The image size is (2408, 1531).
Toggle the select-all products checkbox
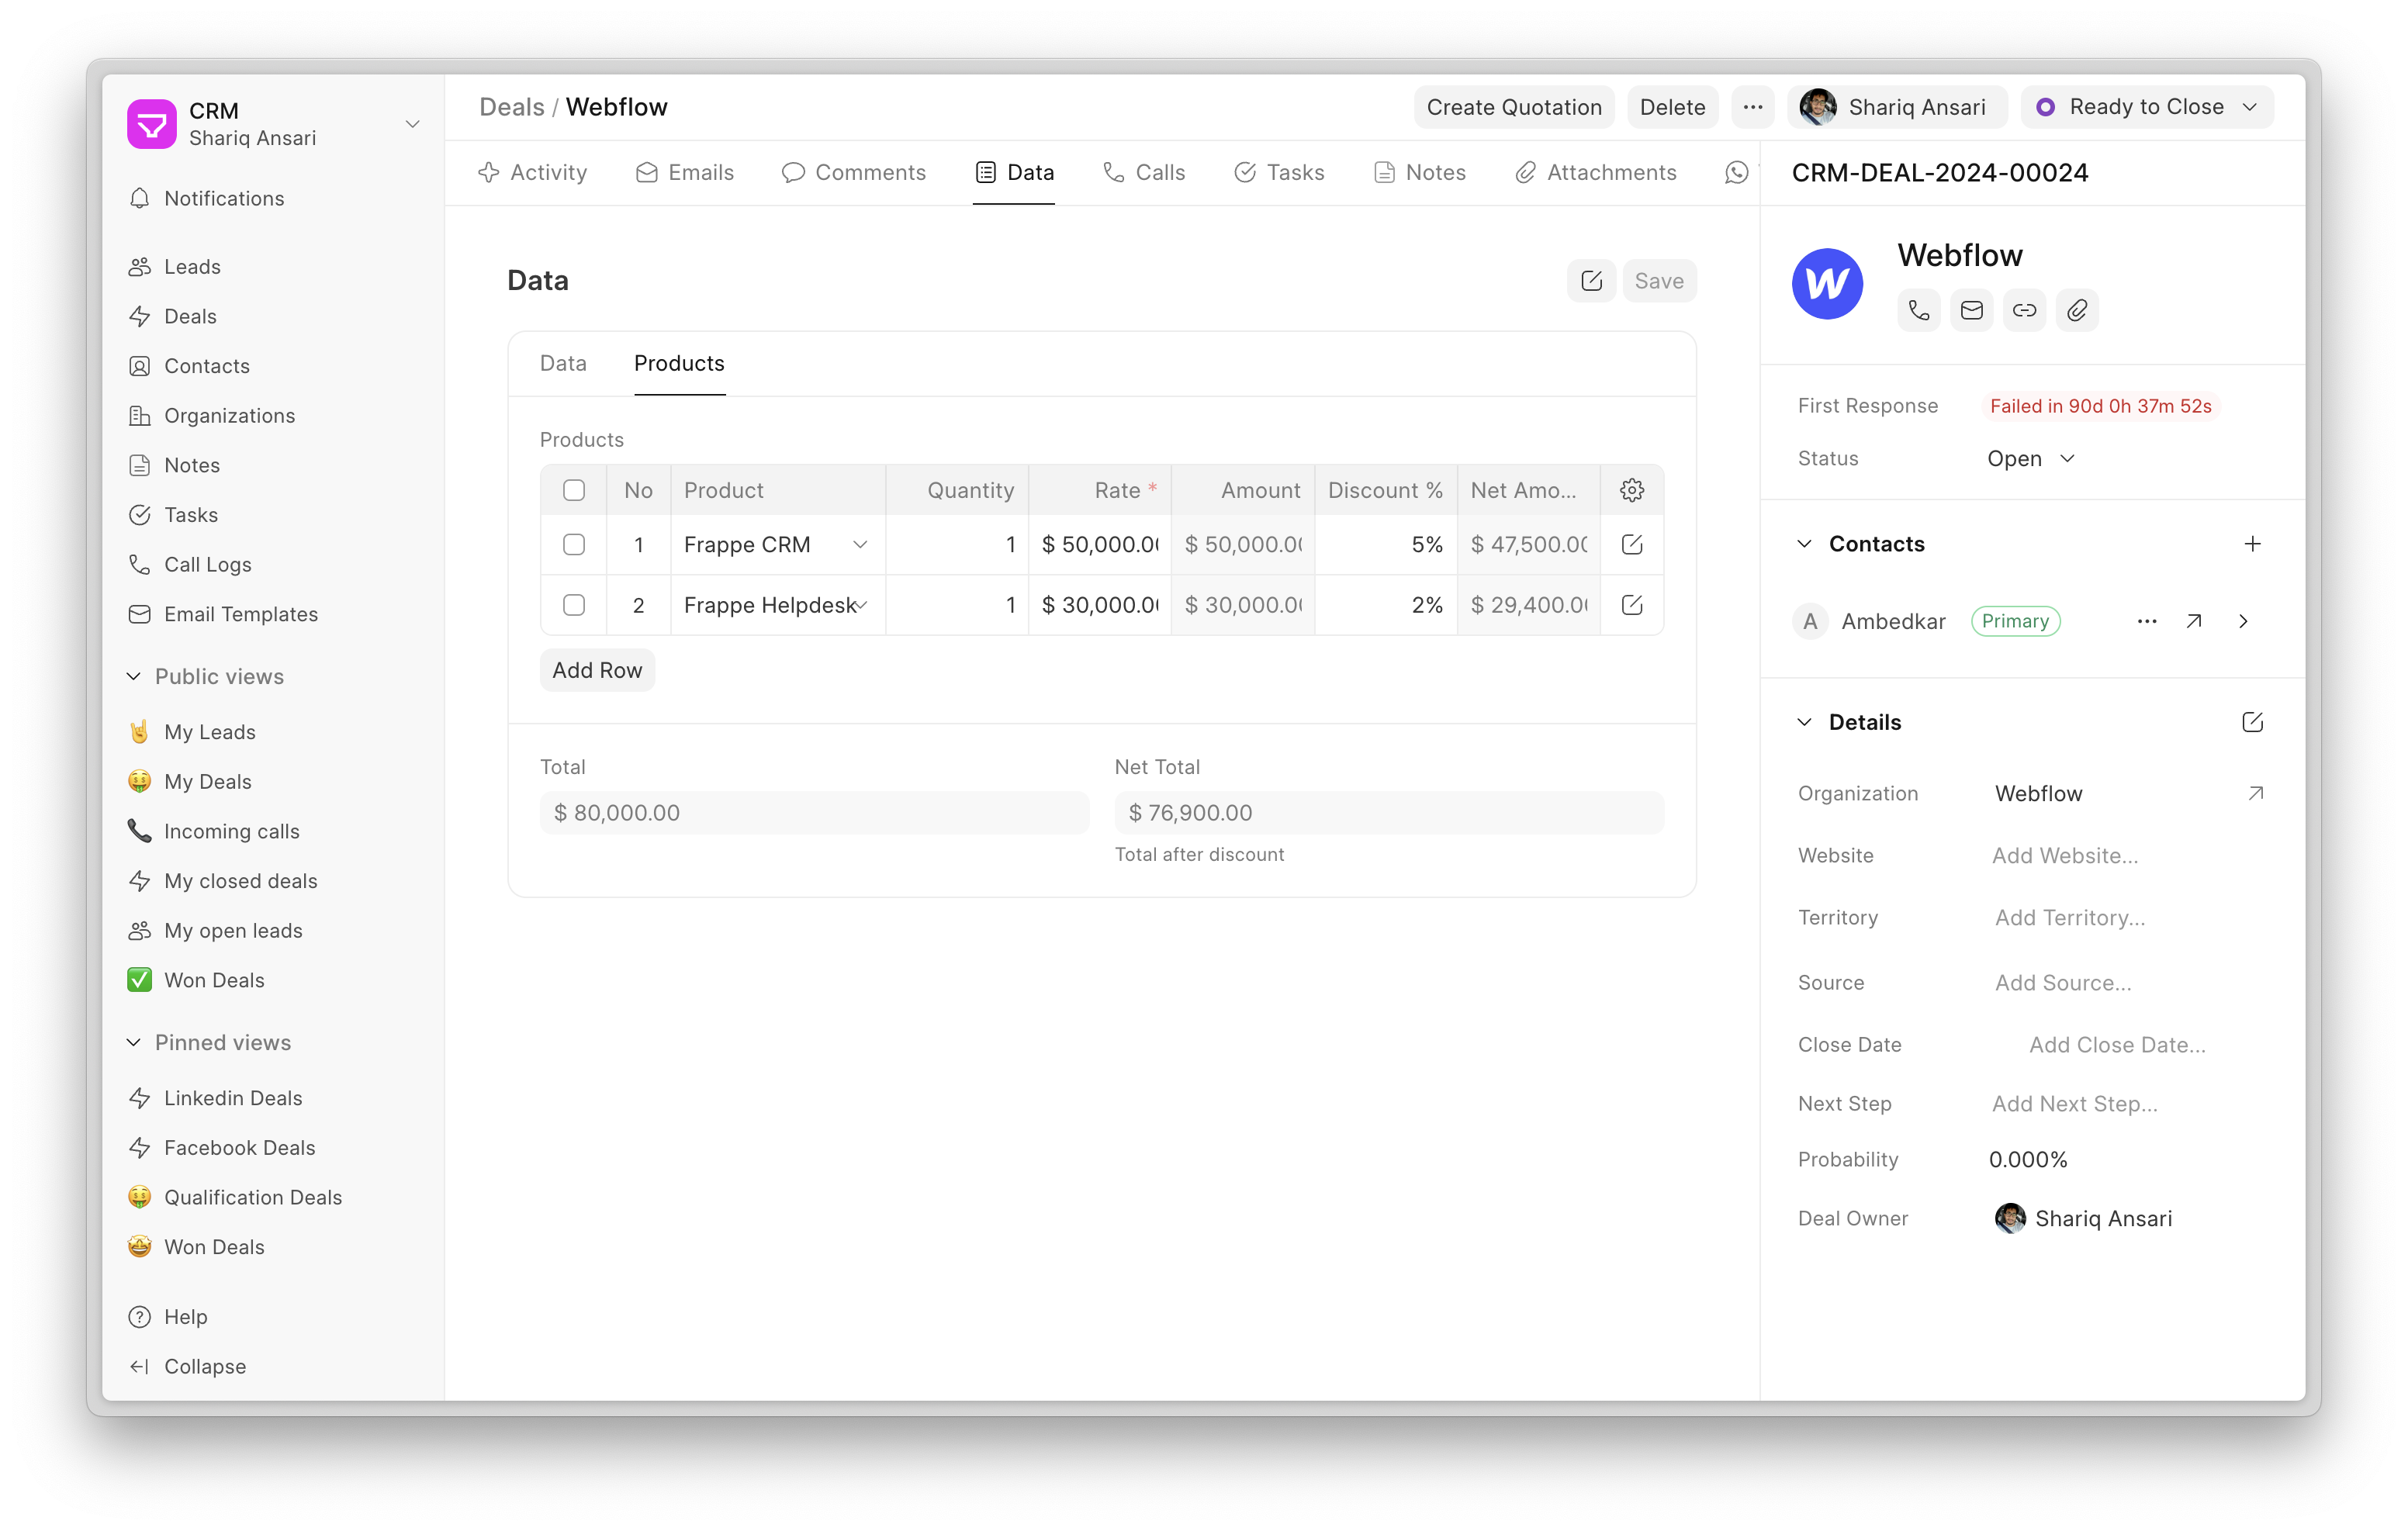click(x=573, y=490)
